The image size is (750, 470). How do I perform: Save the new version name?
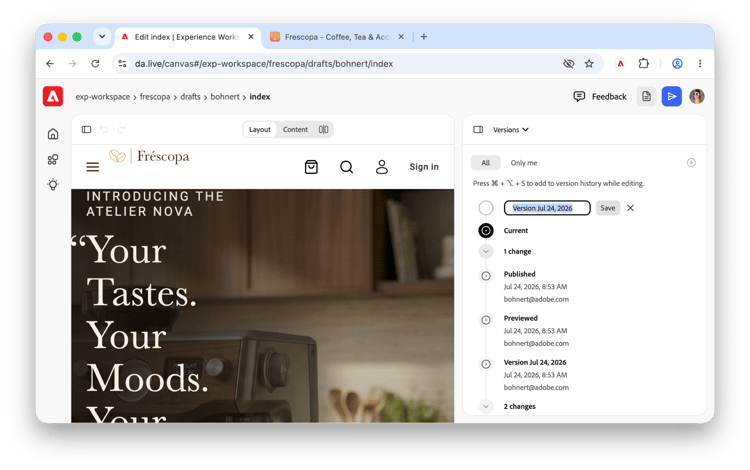tap(607, 208)
